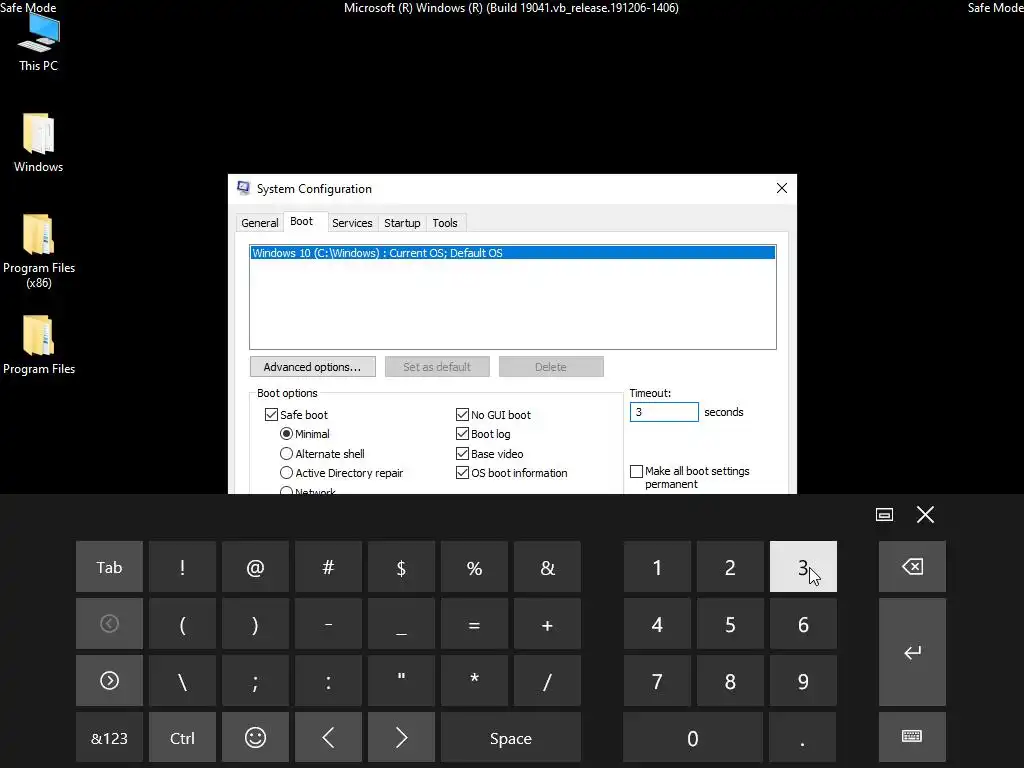Go to next symbols page key
The image size is (1024, 768).
pyautogui.click(x=109, y=680)
